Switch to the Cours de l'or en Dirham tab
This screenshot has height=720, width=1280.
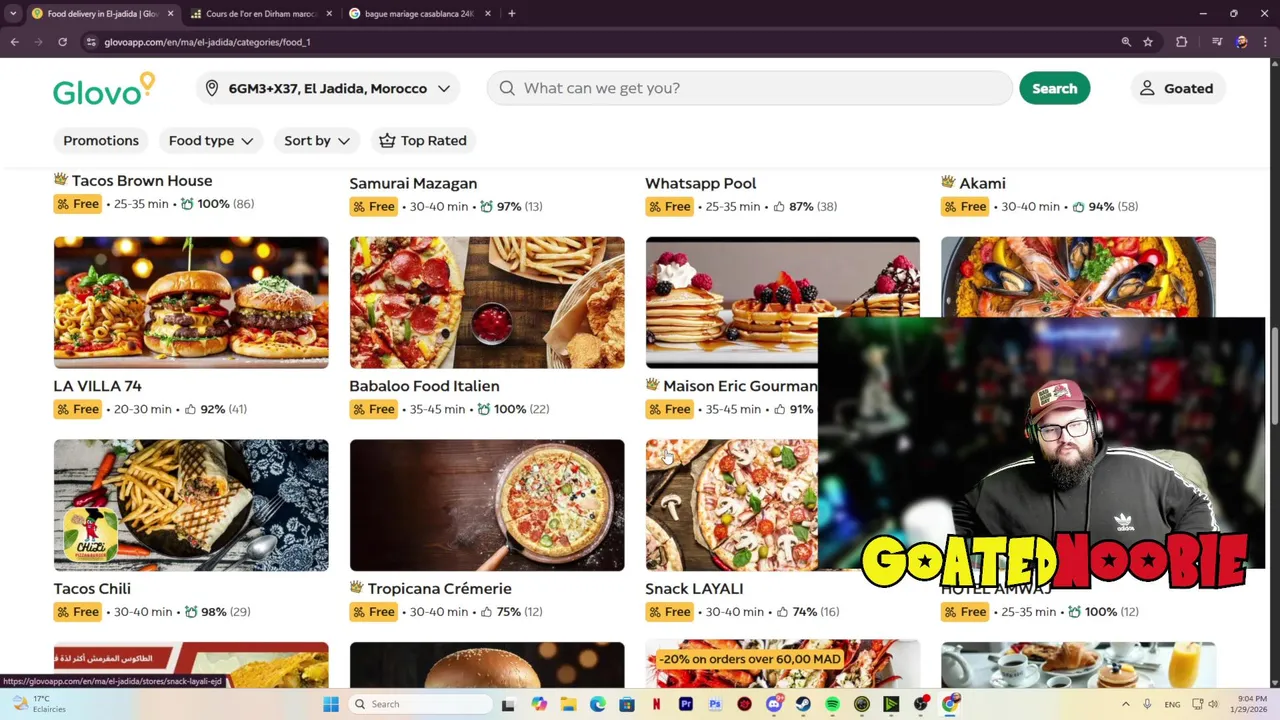[262, 14]
